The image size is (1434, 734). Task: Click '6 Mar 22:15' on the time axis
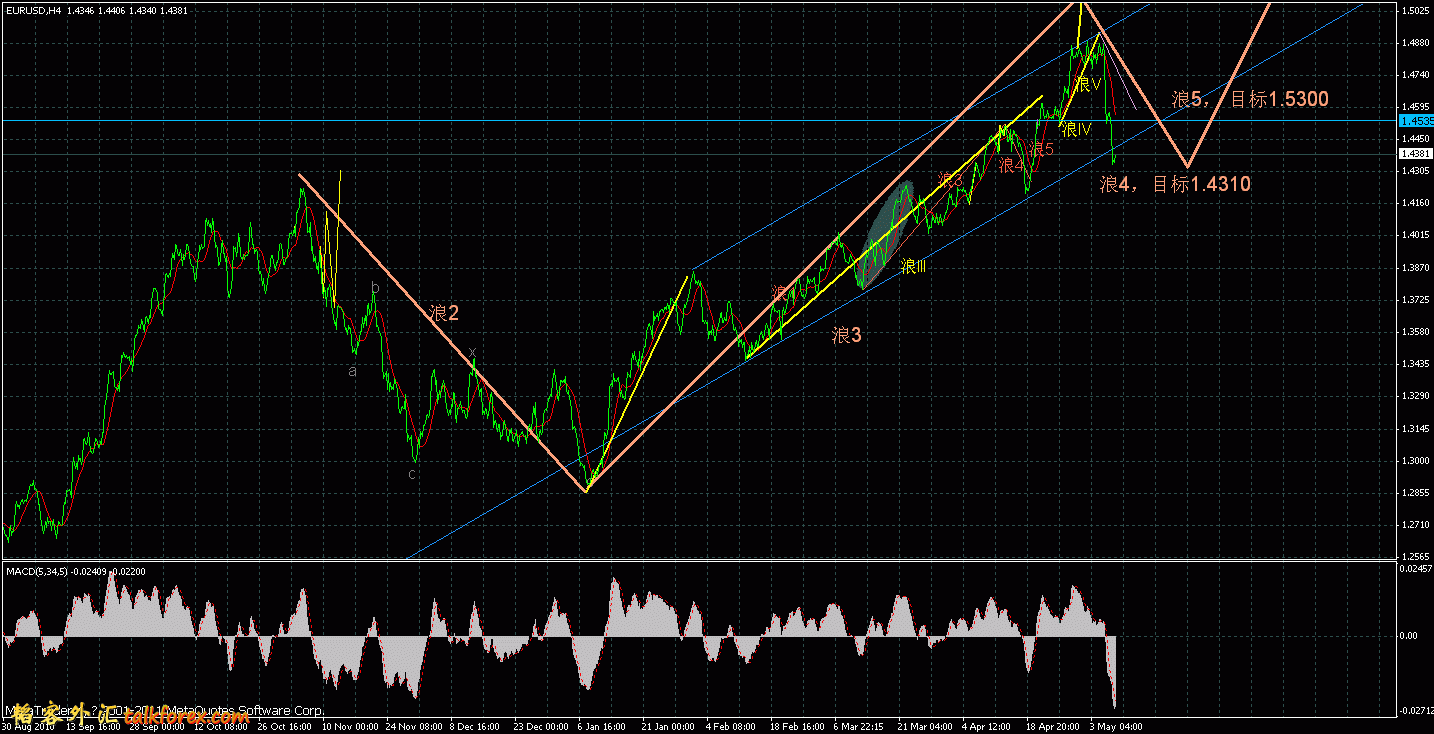coord(859,728)
